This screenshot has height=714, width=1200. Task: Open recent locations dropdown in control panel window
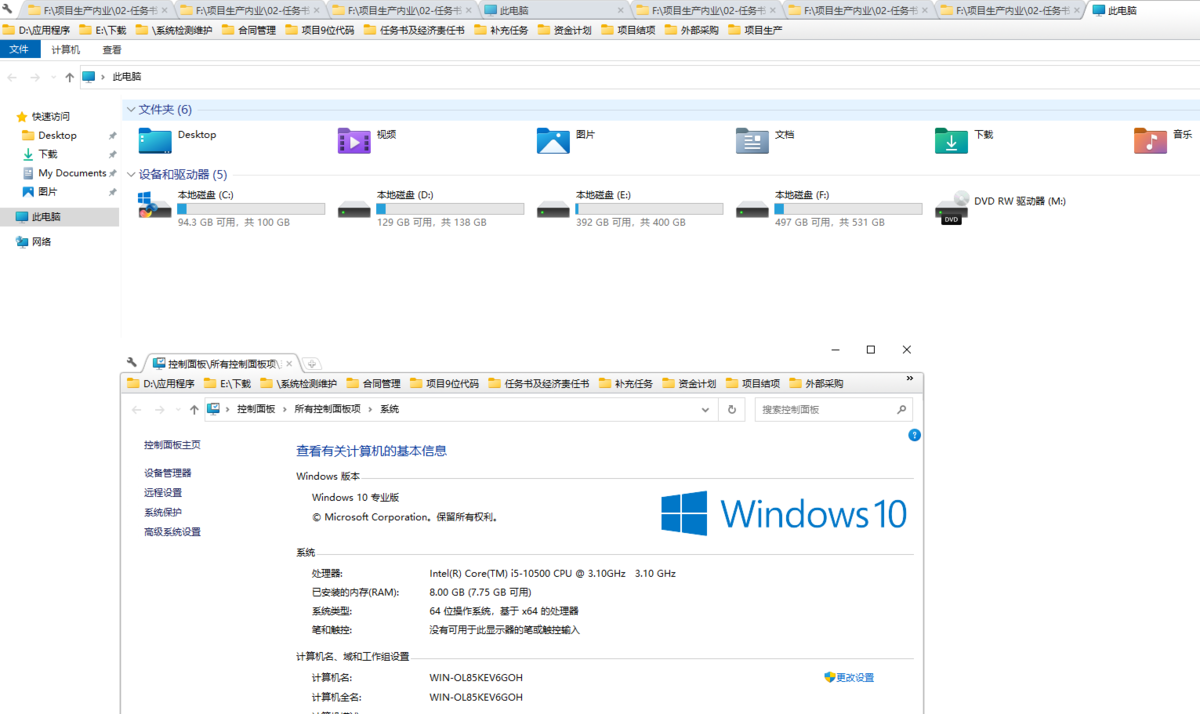(x=178, y=410)
